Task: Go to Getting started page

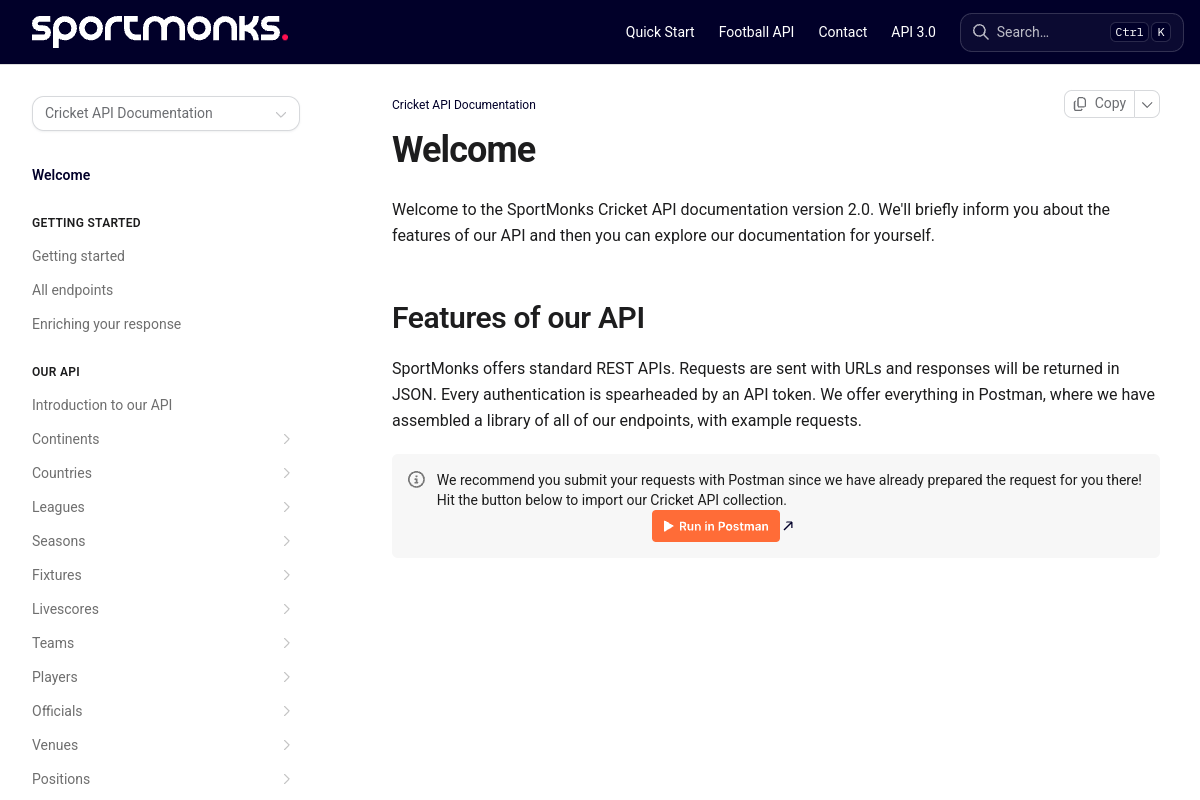Action: (x=78, y=256)
